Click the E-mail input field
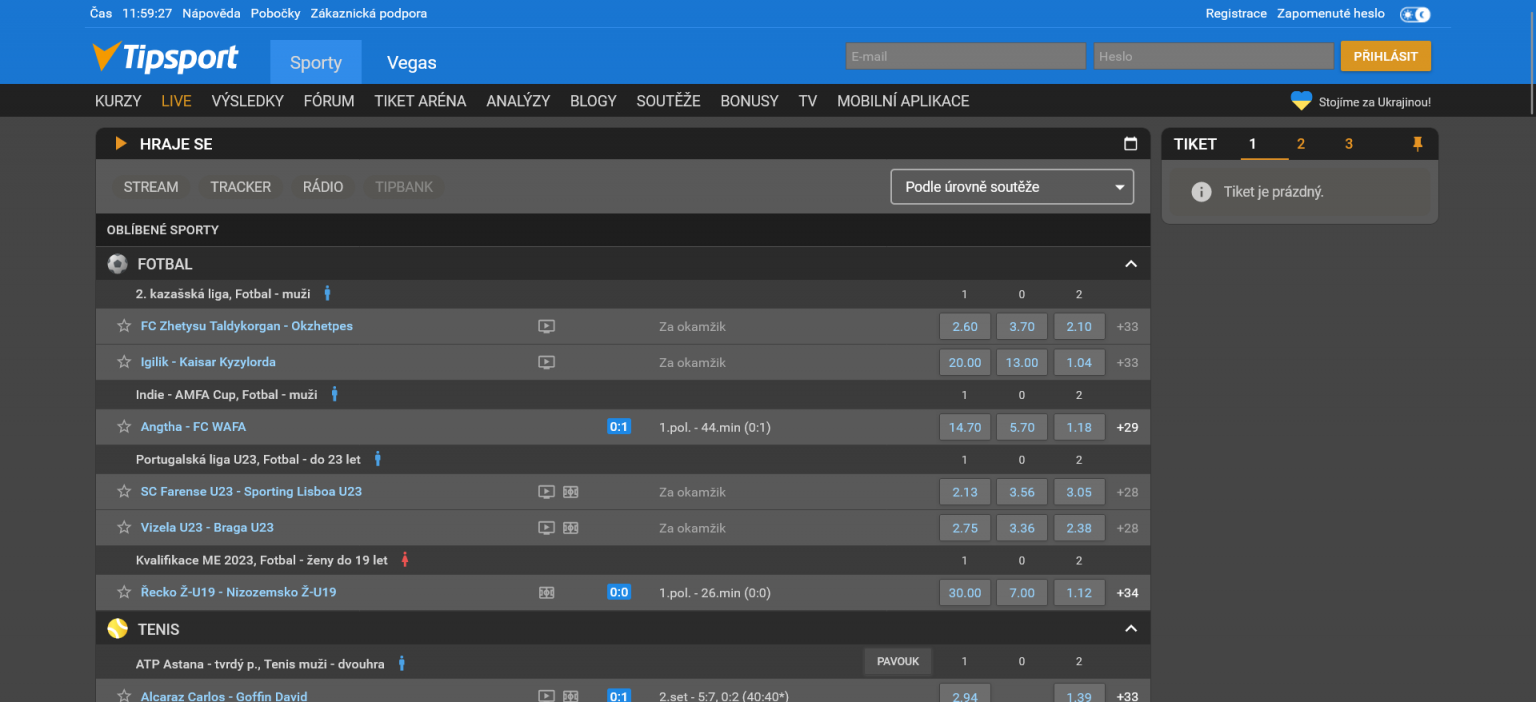Screen dimensions: 1536x702 (x=964, y=56)
